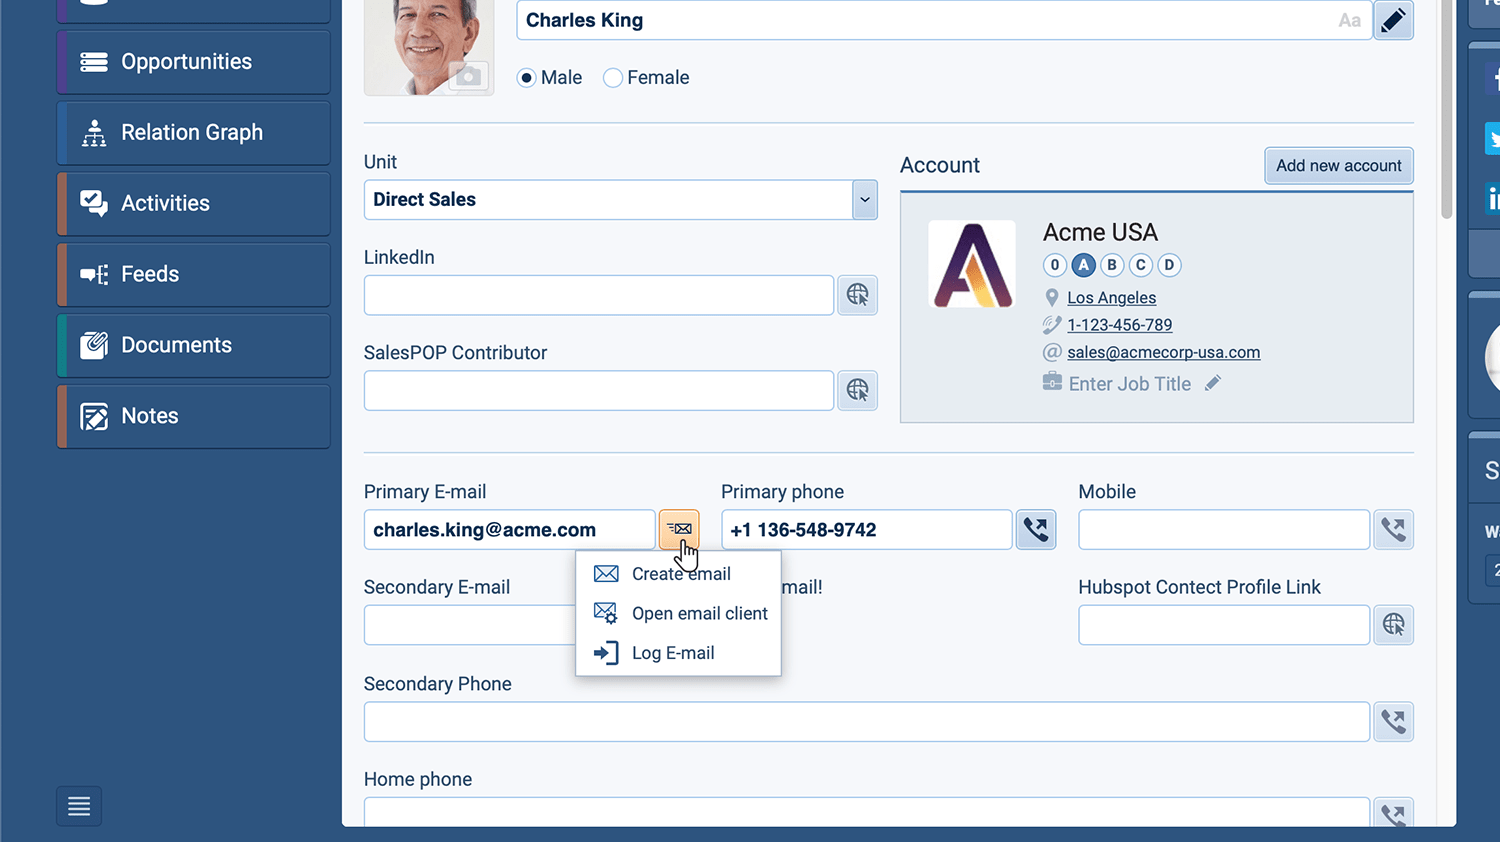The width and height of the screenshot is (1500, 842).
Task: Click the globe icon beside SalesPOP Contributor
Action: pyautogui.click(x=857, y=390)
